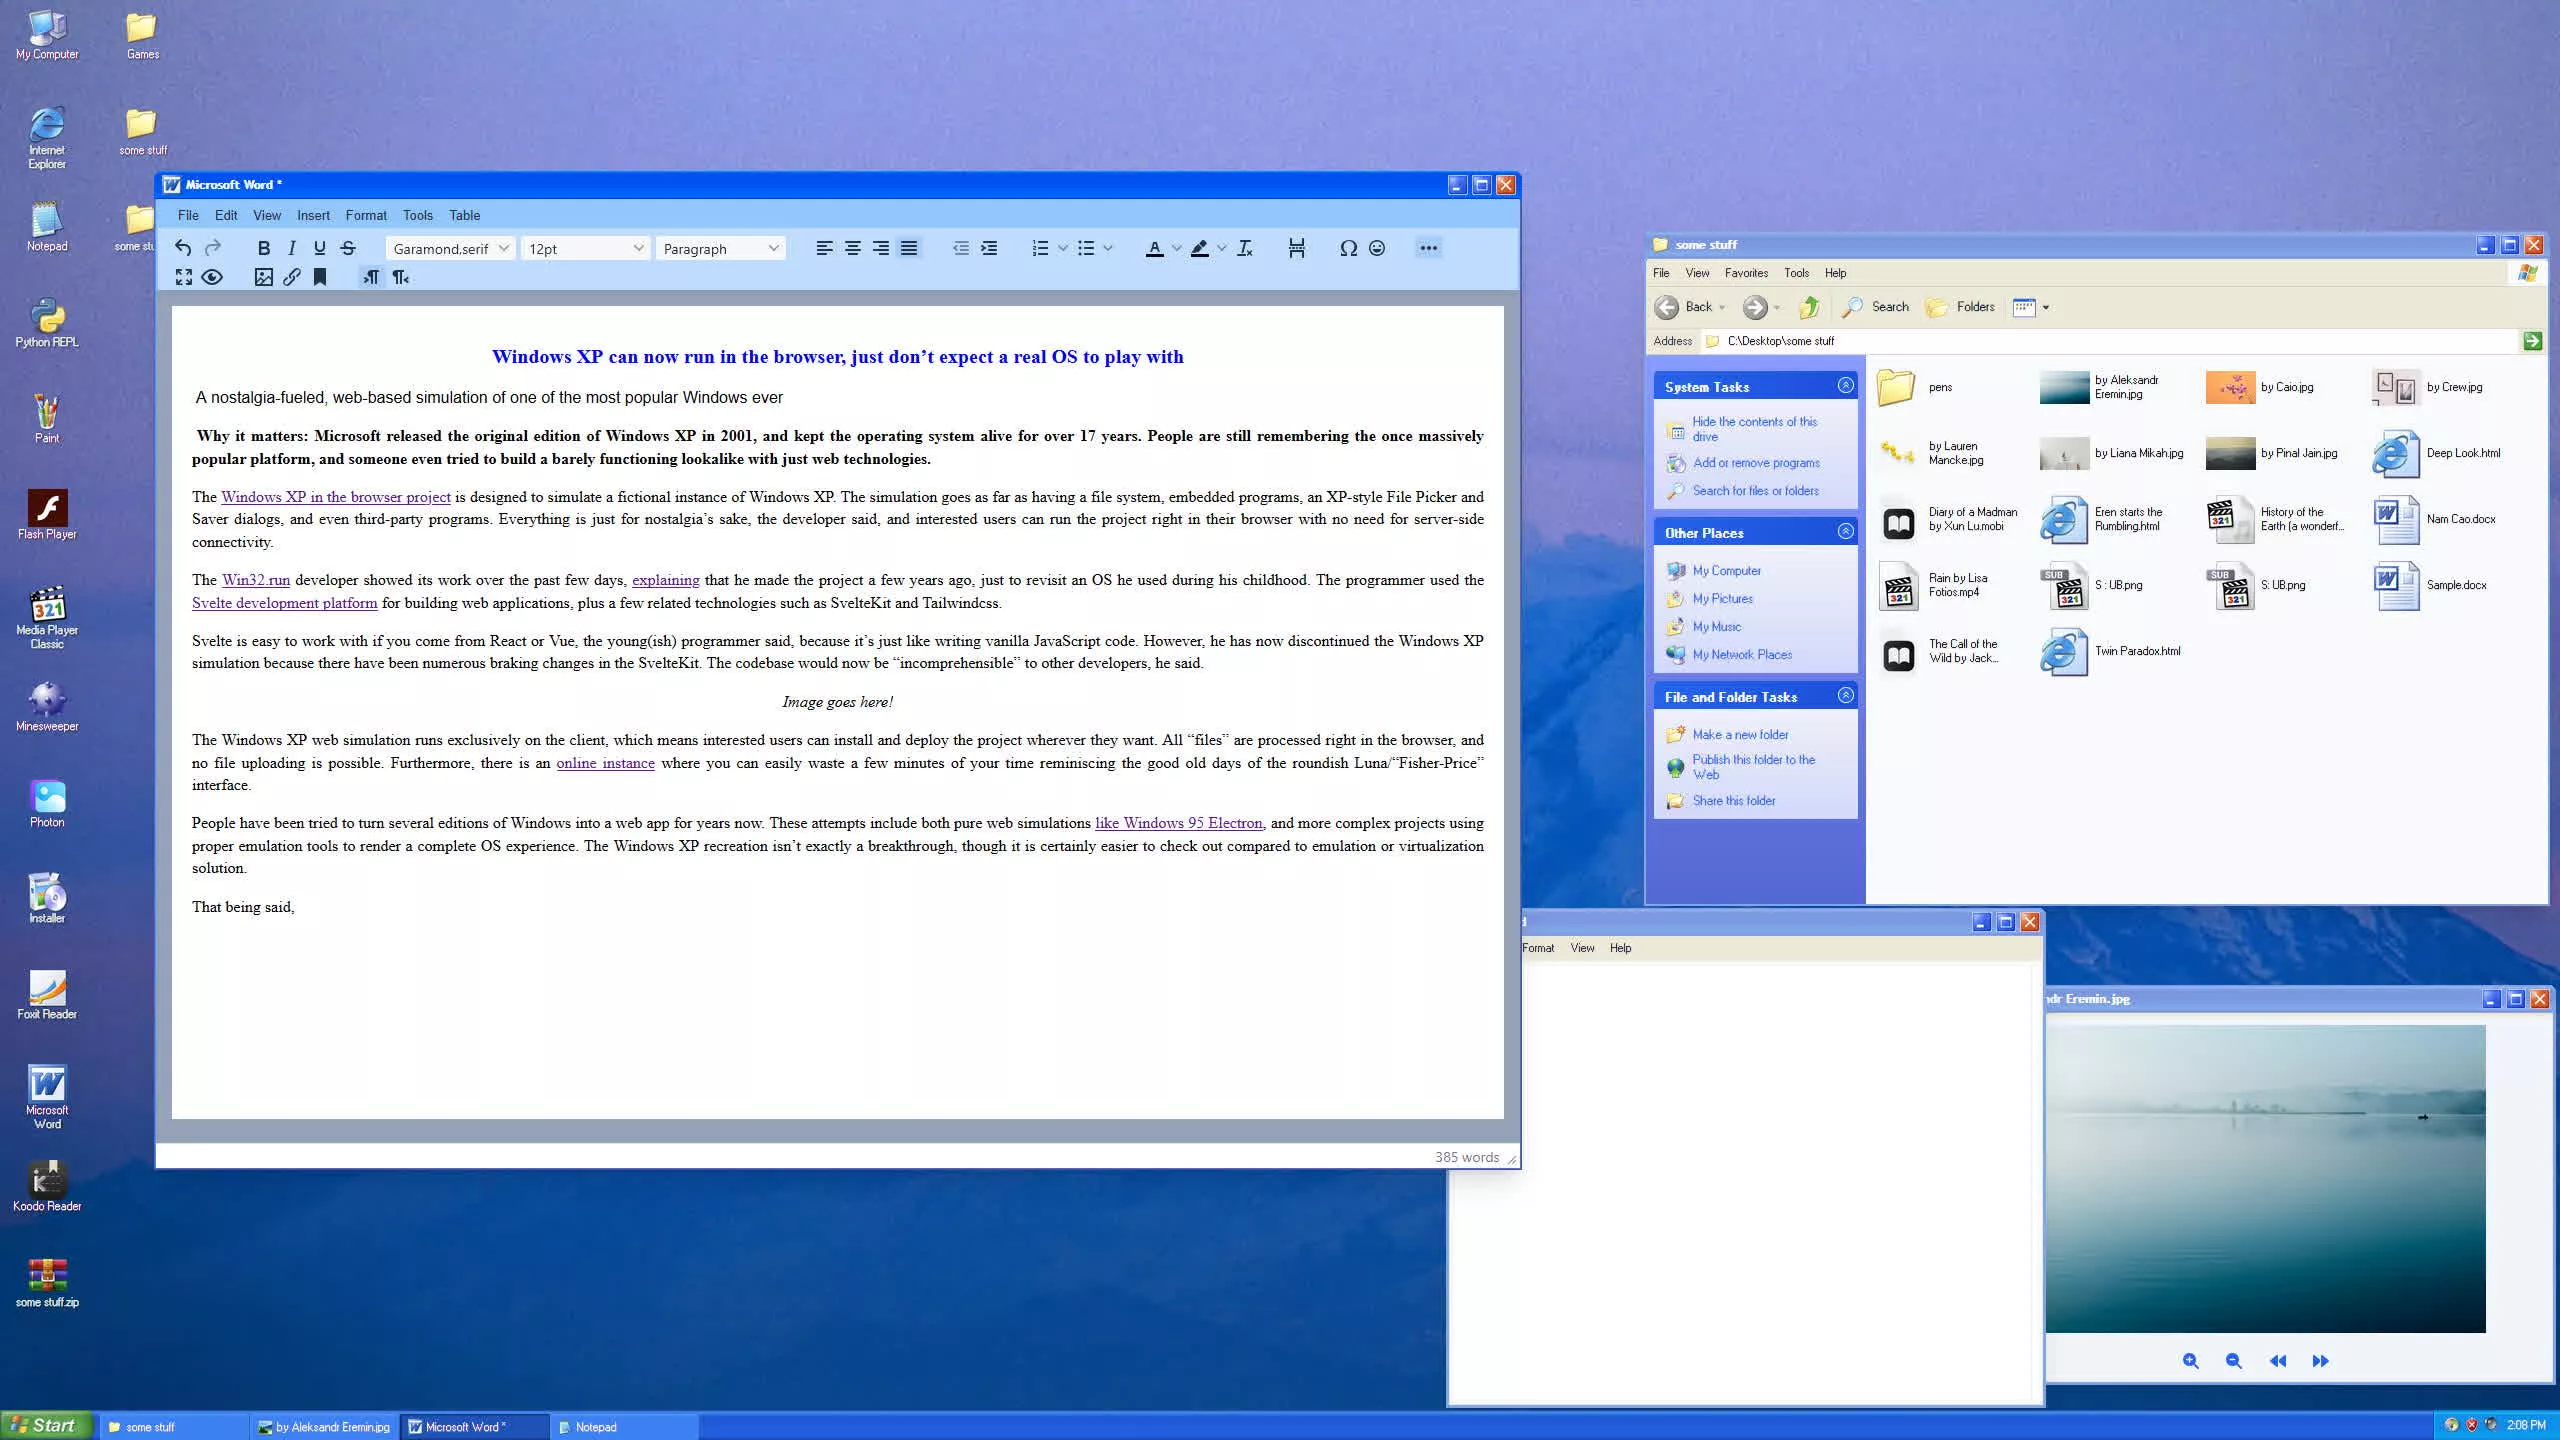This screenshot has width=2560, height=1440.
Task: Collapse the System Tasks panel
Action: coord(1845,386)
